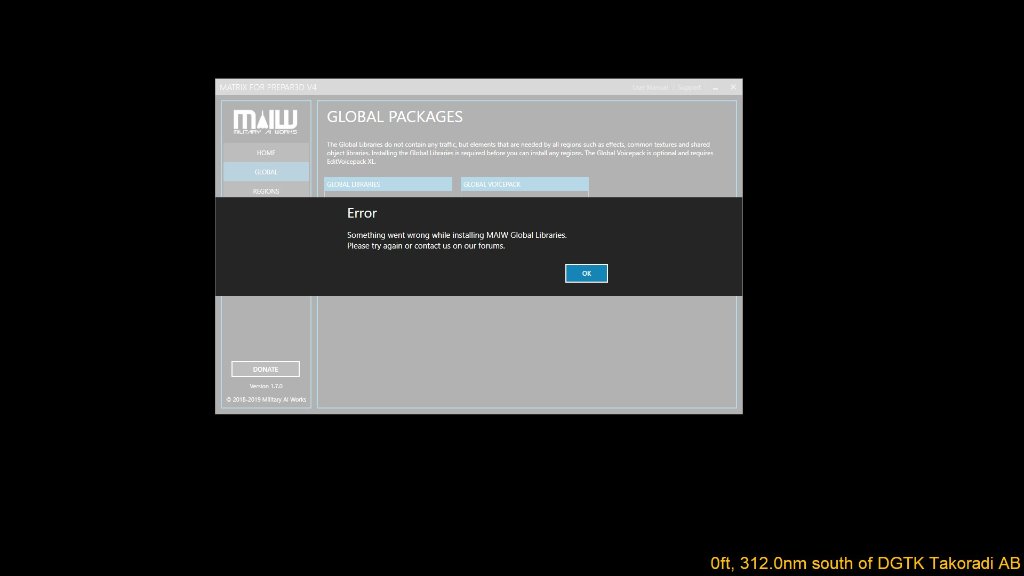Open the Support link in title bar
This screenshot has height=576, width=1024.
click(689, 88)
